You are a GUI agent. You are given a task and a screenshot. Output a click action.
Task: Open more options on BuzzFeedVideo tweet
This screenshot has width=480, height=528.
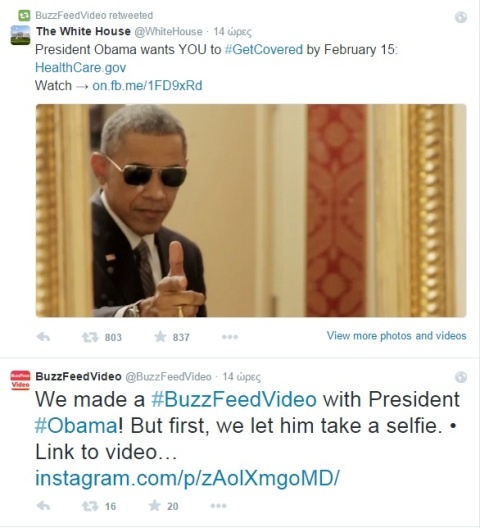point(219,506)
